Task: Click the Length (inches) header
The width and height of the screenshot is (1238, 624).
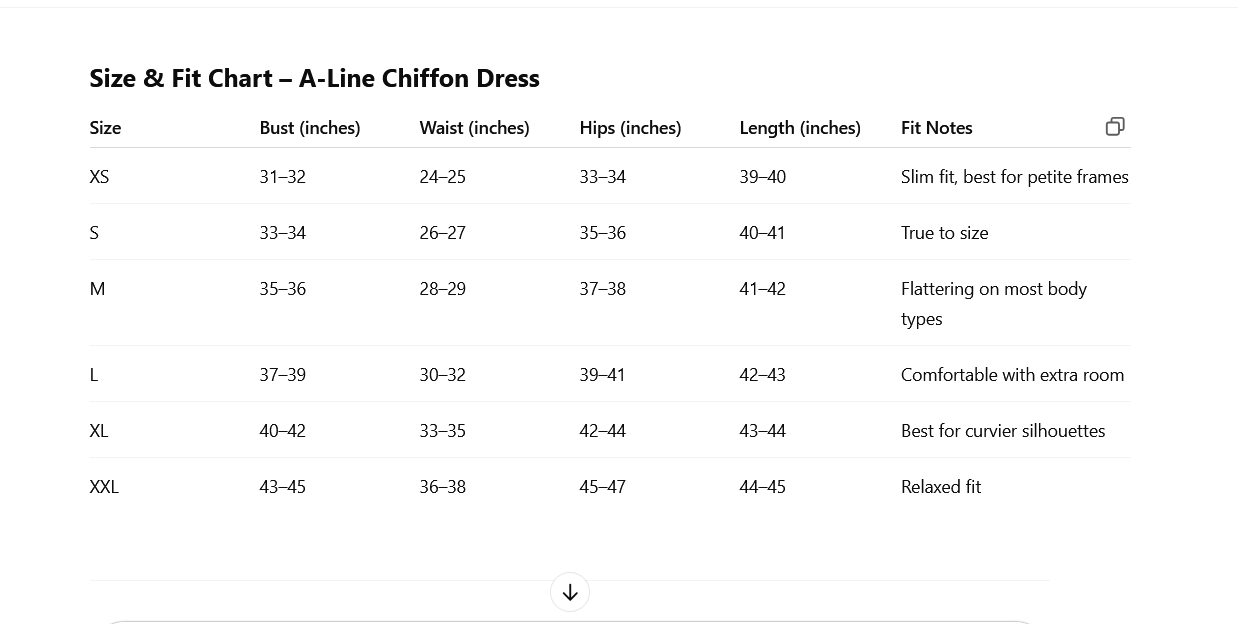Action: [x=800, y=128]
